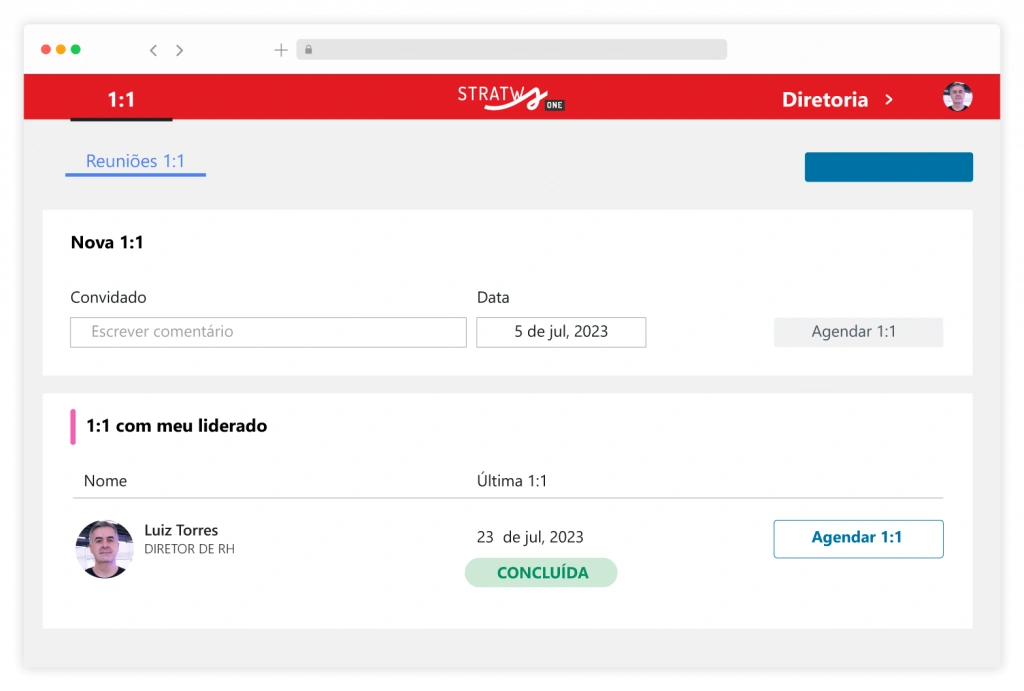Click the browser back arrow
The width and height of the screenshot is (1024, 691).
[153, 50]
